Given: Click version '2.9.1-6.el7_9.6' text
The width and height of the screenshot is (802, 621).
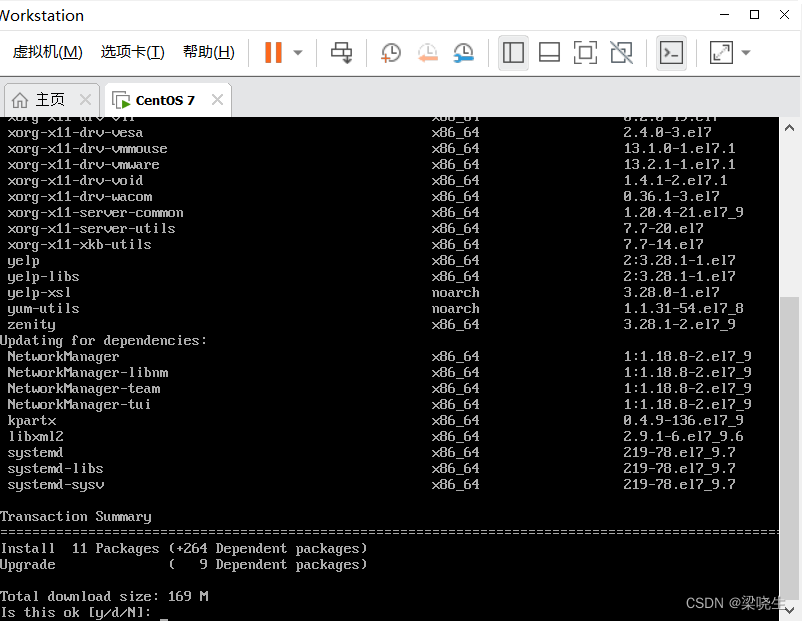Looking at the screenshot, I should tap(683, 436).
